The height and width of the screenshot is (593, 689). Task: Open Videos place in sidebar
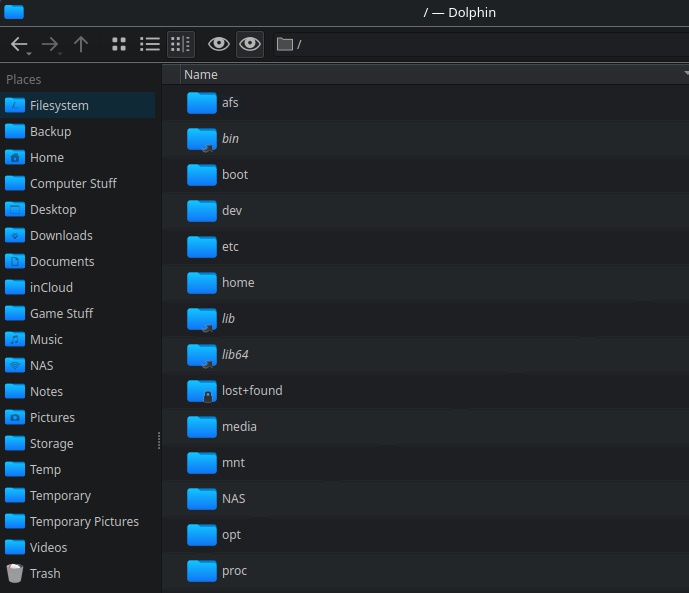[78, 547]
